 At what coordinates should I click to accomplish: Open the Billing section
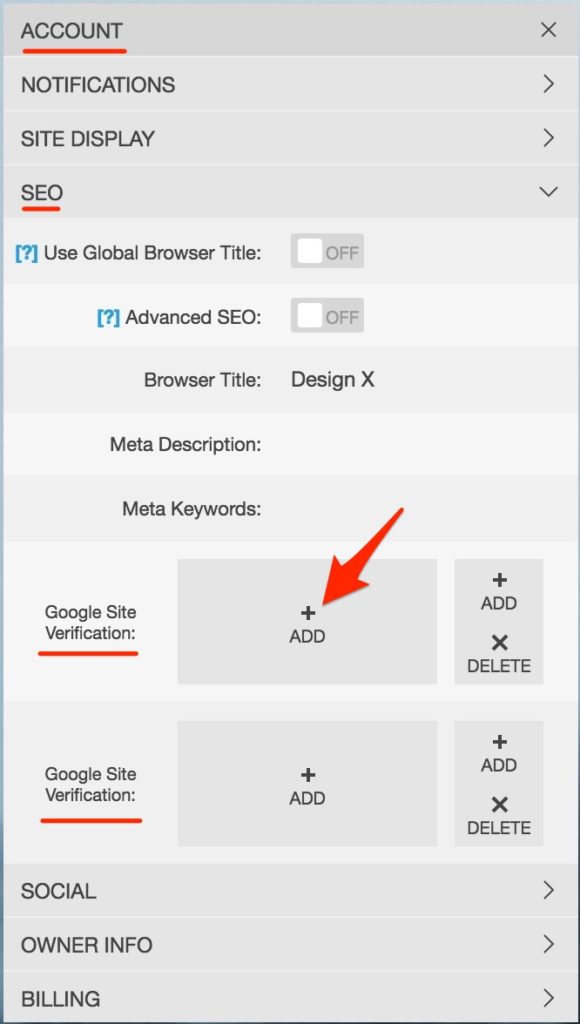(x=290, y=999)
